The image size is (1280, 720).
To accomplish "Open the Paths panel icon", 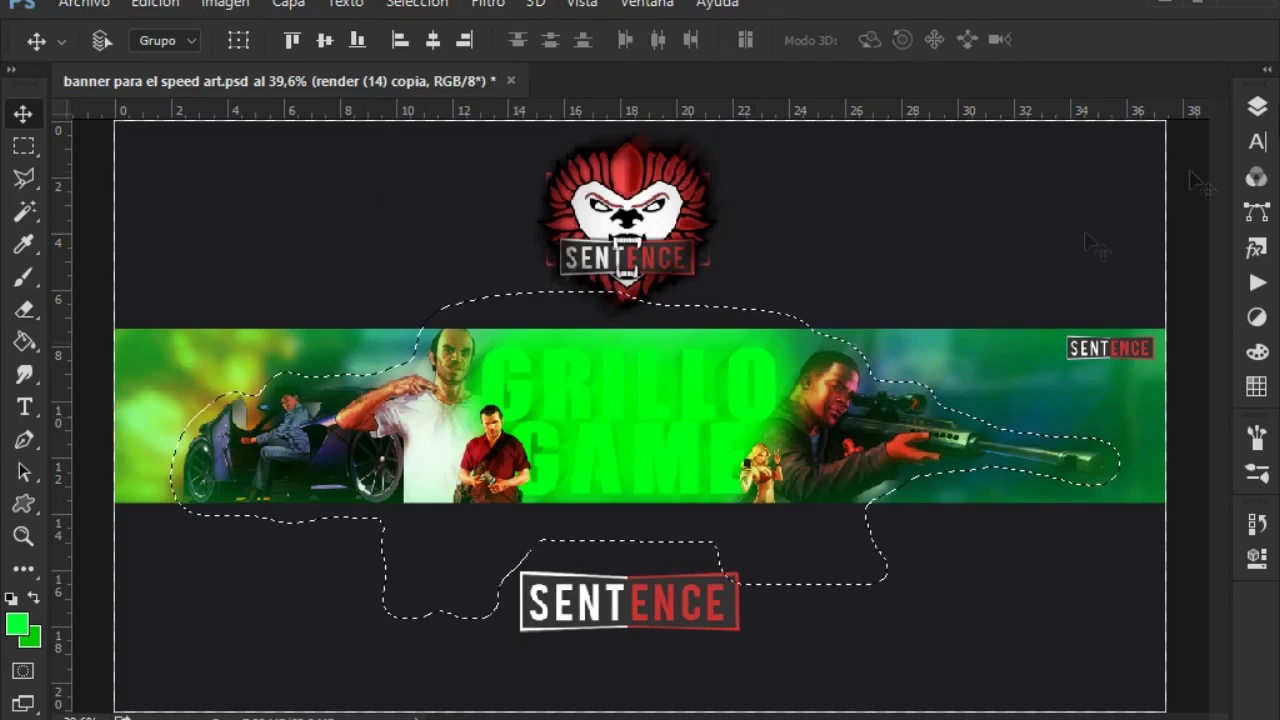I will coord(1257,212).
